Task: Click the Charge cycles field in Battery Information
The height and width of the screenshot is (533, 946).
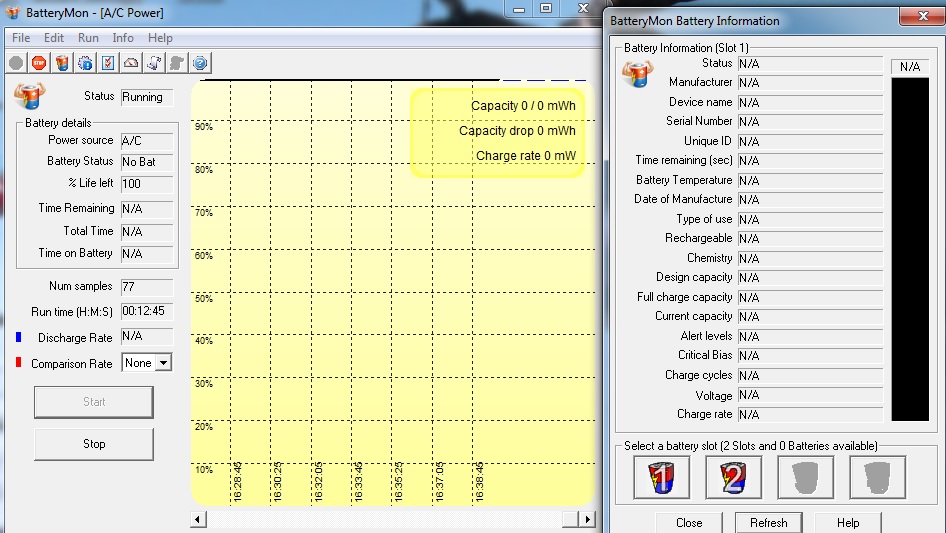Action: tap(810, 375)
